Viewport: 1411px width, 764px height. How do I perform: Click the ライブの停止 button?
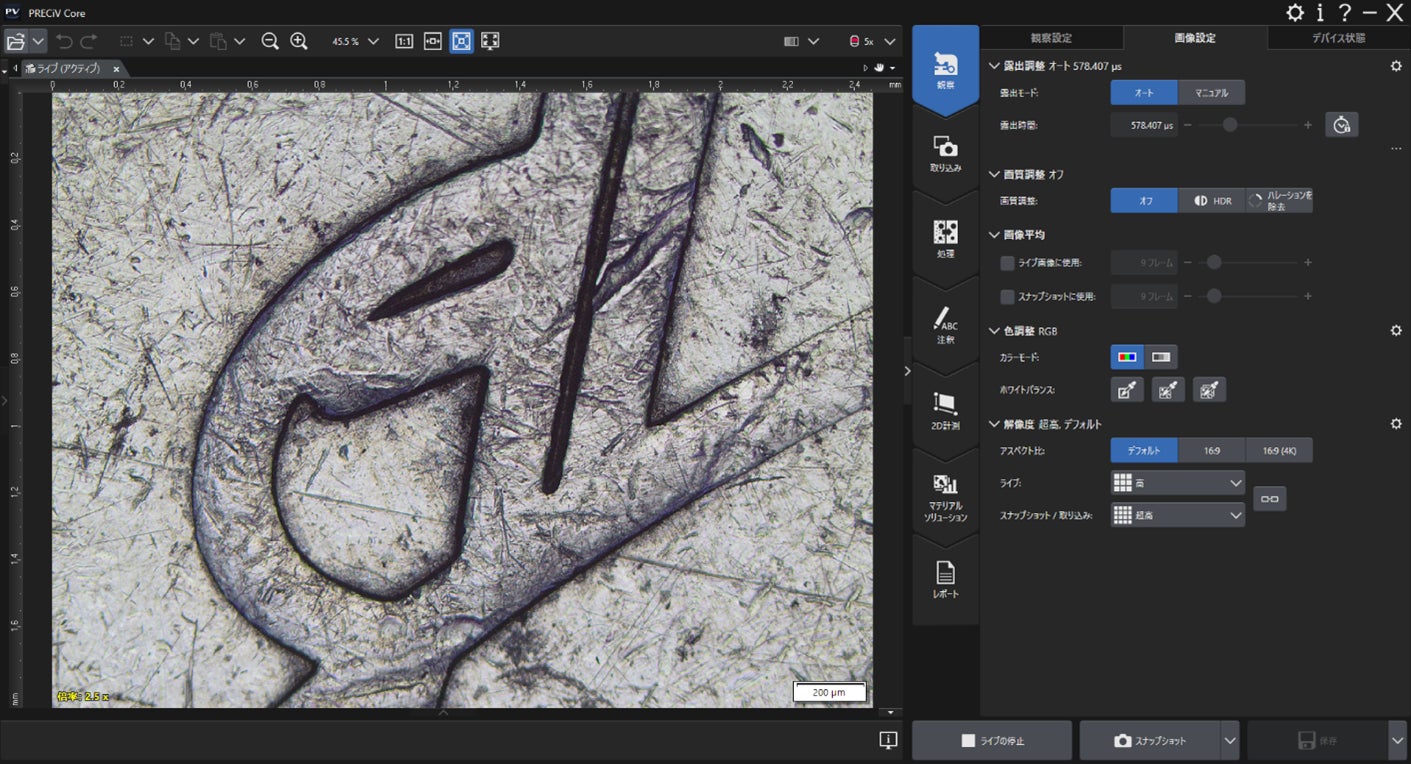[992, 741]
